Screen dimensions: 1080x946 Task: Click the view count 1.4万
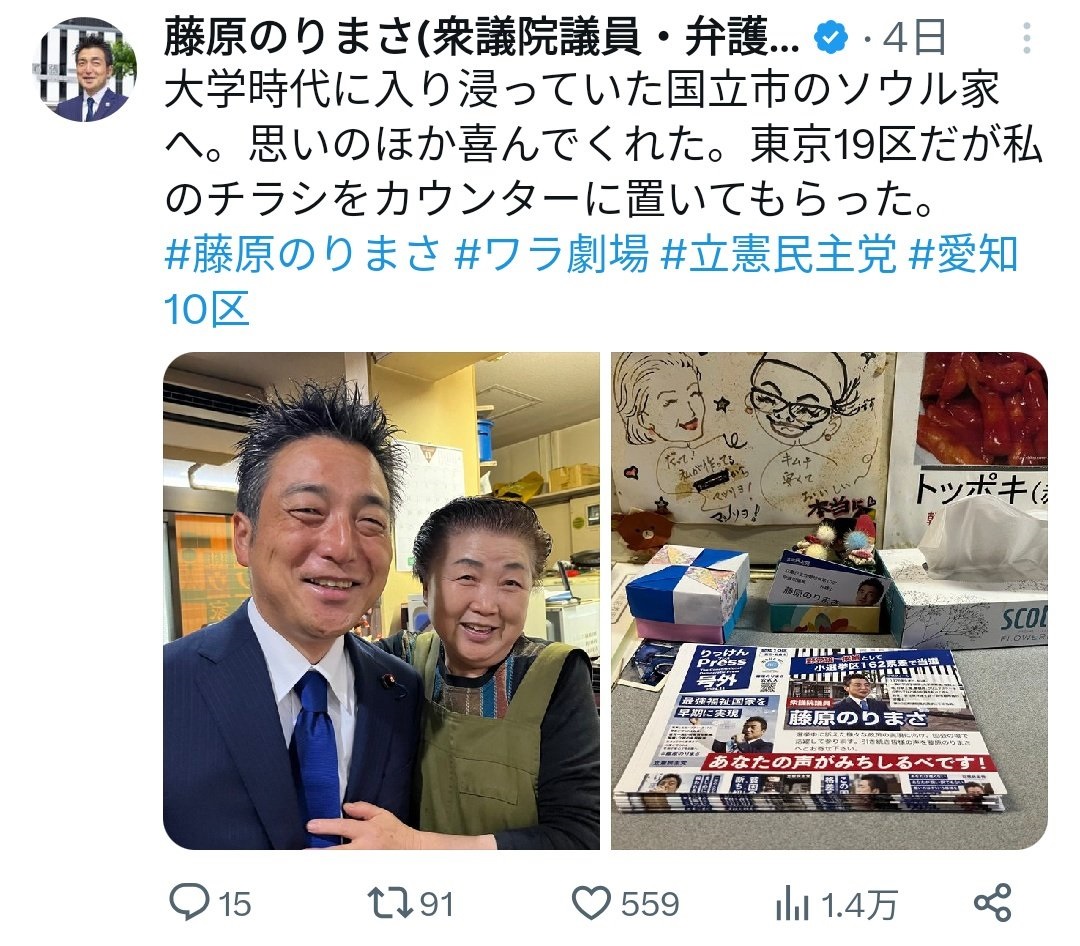click(x=859, y=904)
